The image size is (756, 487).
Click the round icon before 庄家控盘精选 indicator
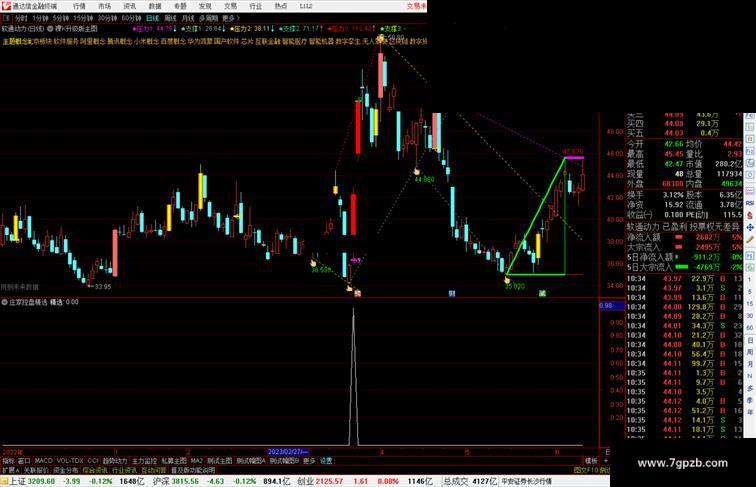click(4, 302)
